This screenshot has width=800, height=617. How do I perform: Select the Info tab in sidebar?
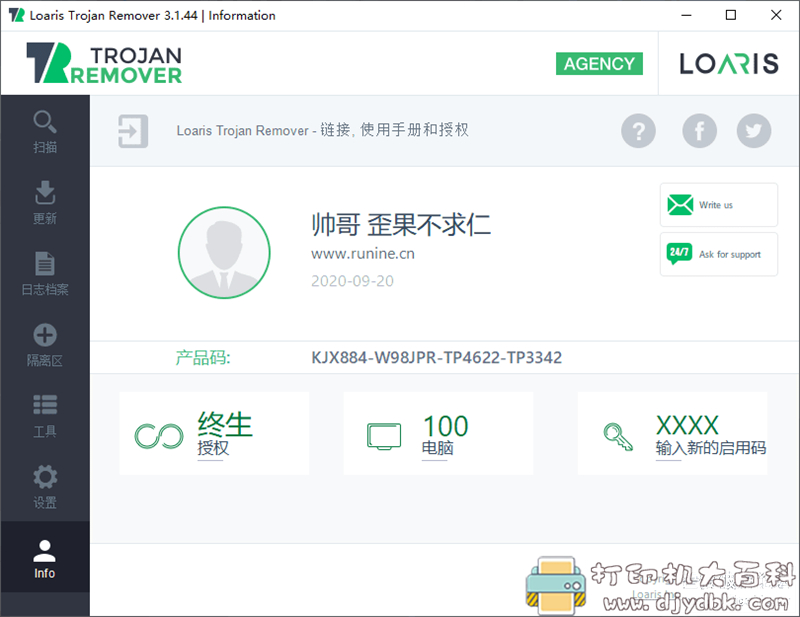point(45,558)
